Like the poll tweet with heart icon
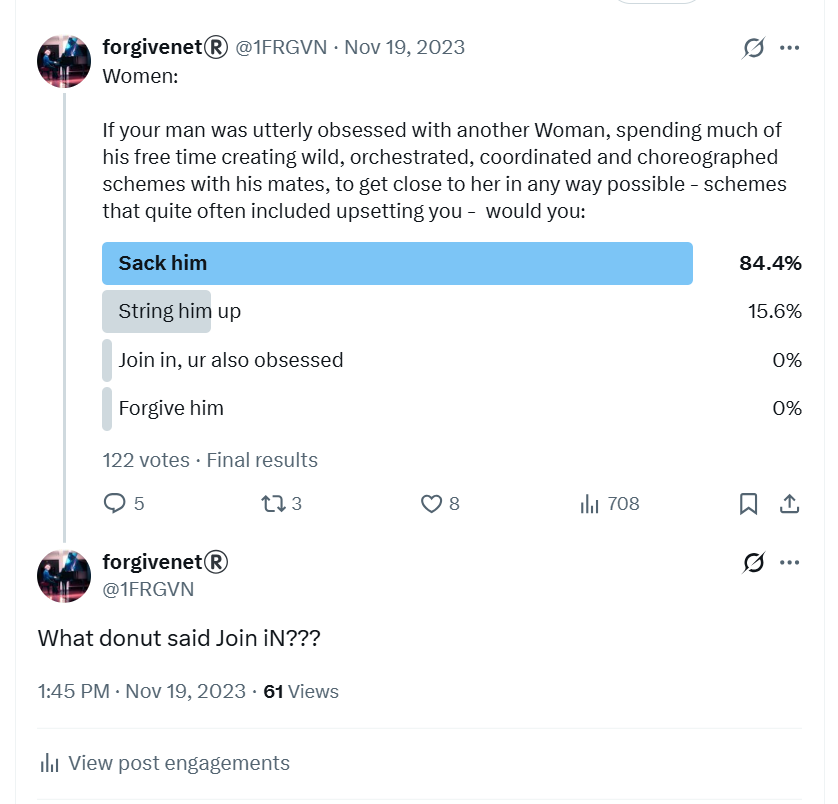 click(x=431, y=504)
